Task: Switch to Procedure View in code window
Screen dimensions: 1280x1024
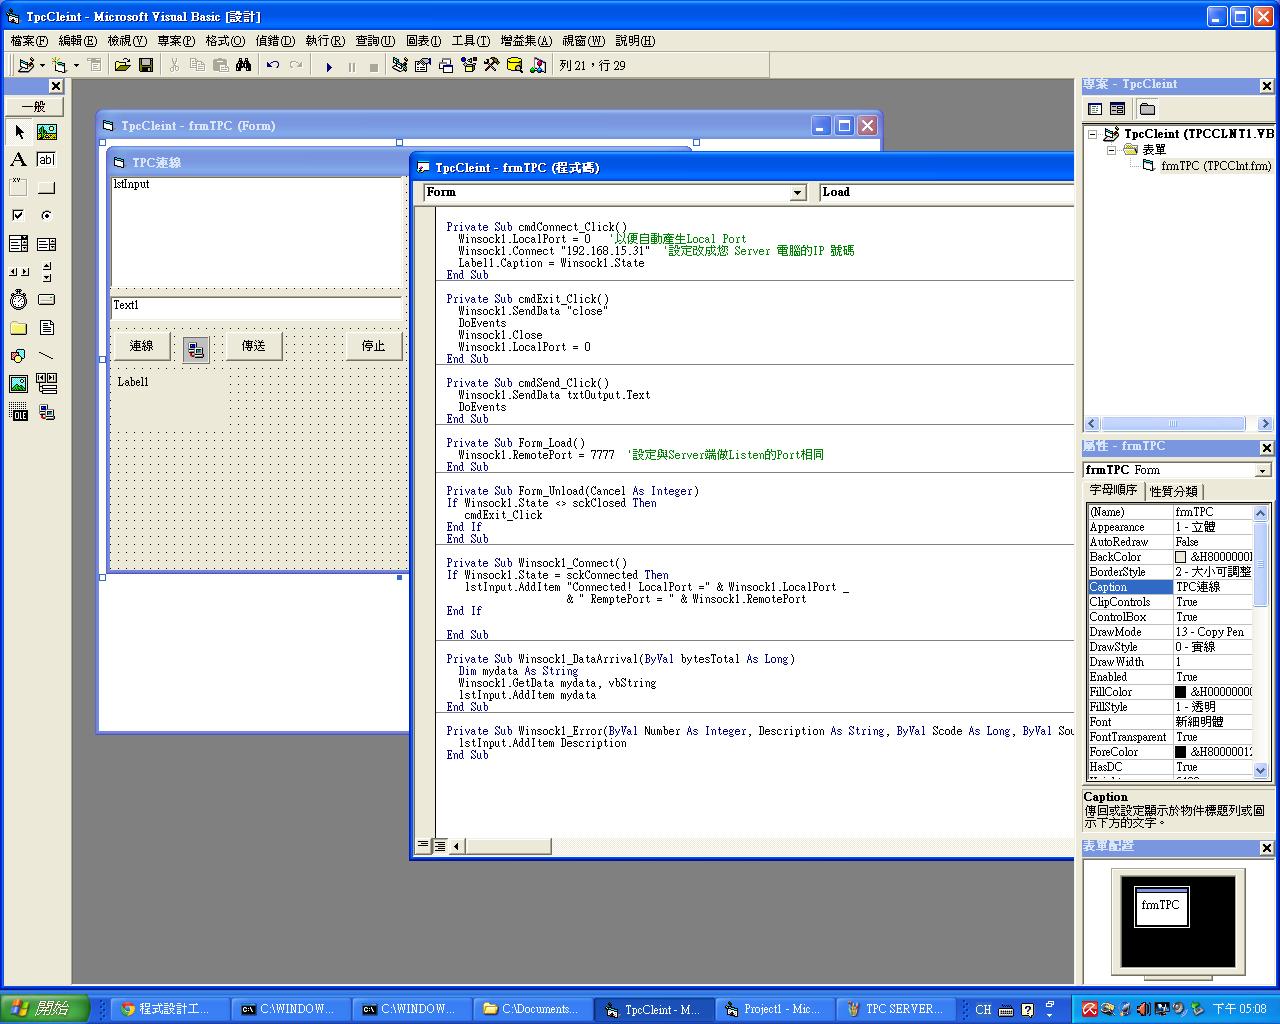Action: [423, 846]
